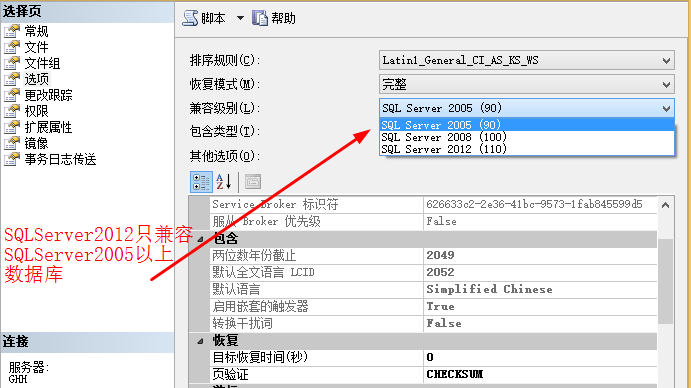
Task: Click the property grid scroll up arrow
Action: [665, 205]
